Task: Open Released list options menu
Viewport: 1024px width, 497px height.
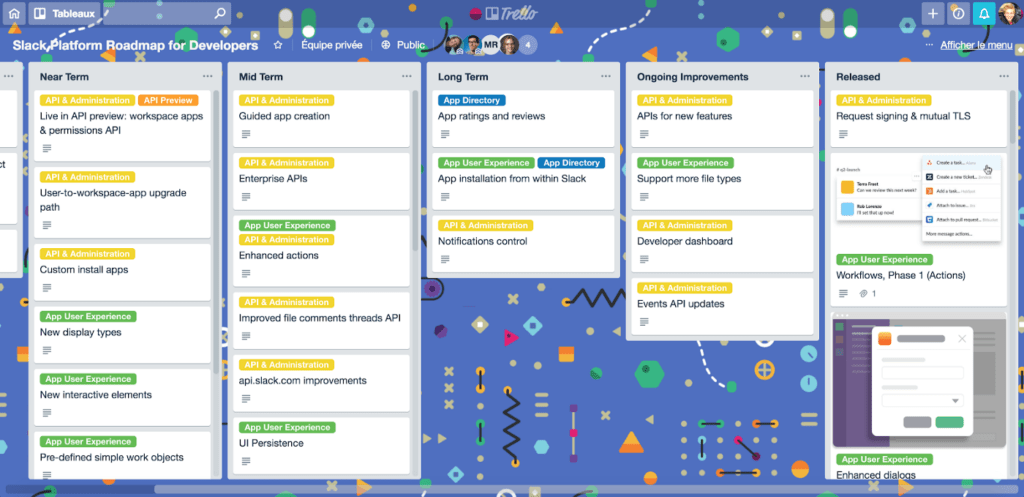Action: 1004,76
